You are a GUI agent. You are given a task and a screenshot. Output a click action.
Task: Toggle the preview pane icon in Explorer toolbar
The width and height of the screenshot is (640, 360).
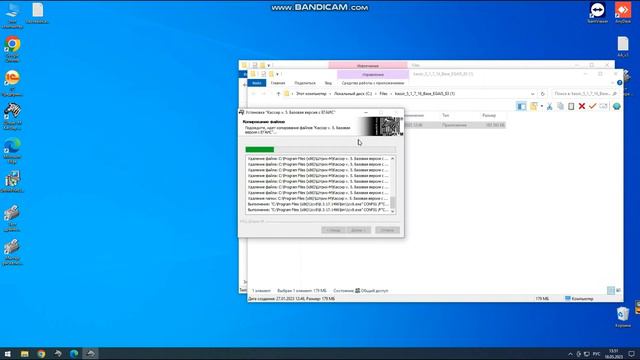click(x=521, y=107)
